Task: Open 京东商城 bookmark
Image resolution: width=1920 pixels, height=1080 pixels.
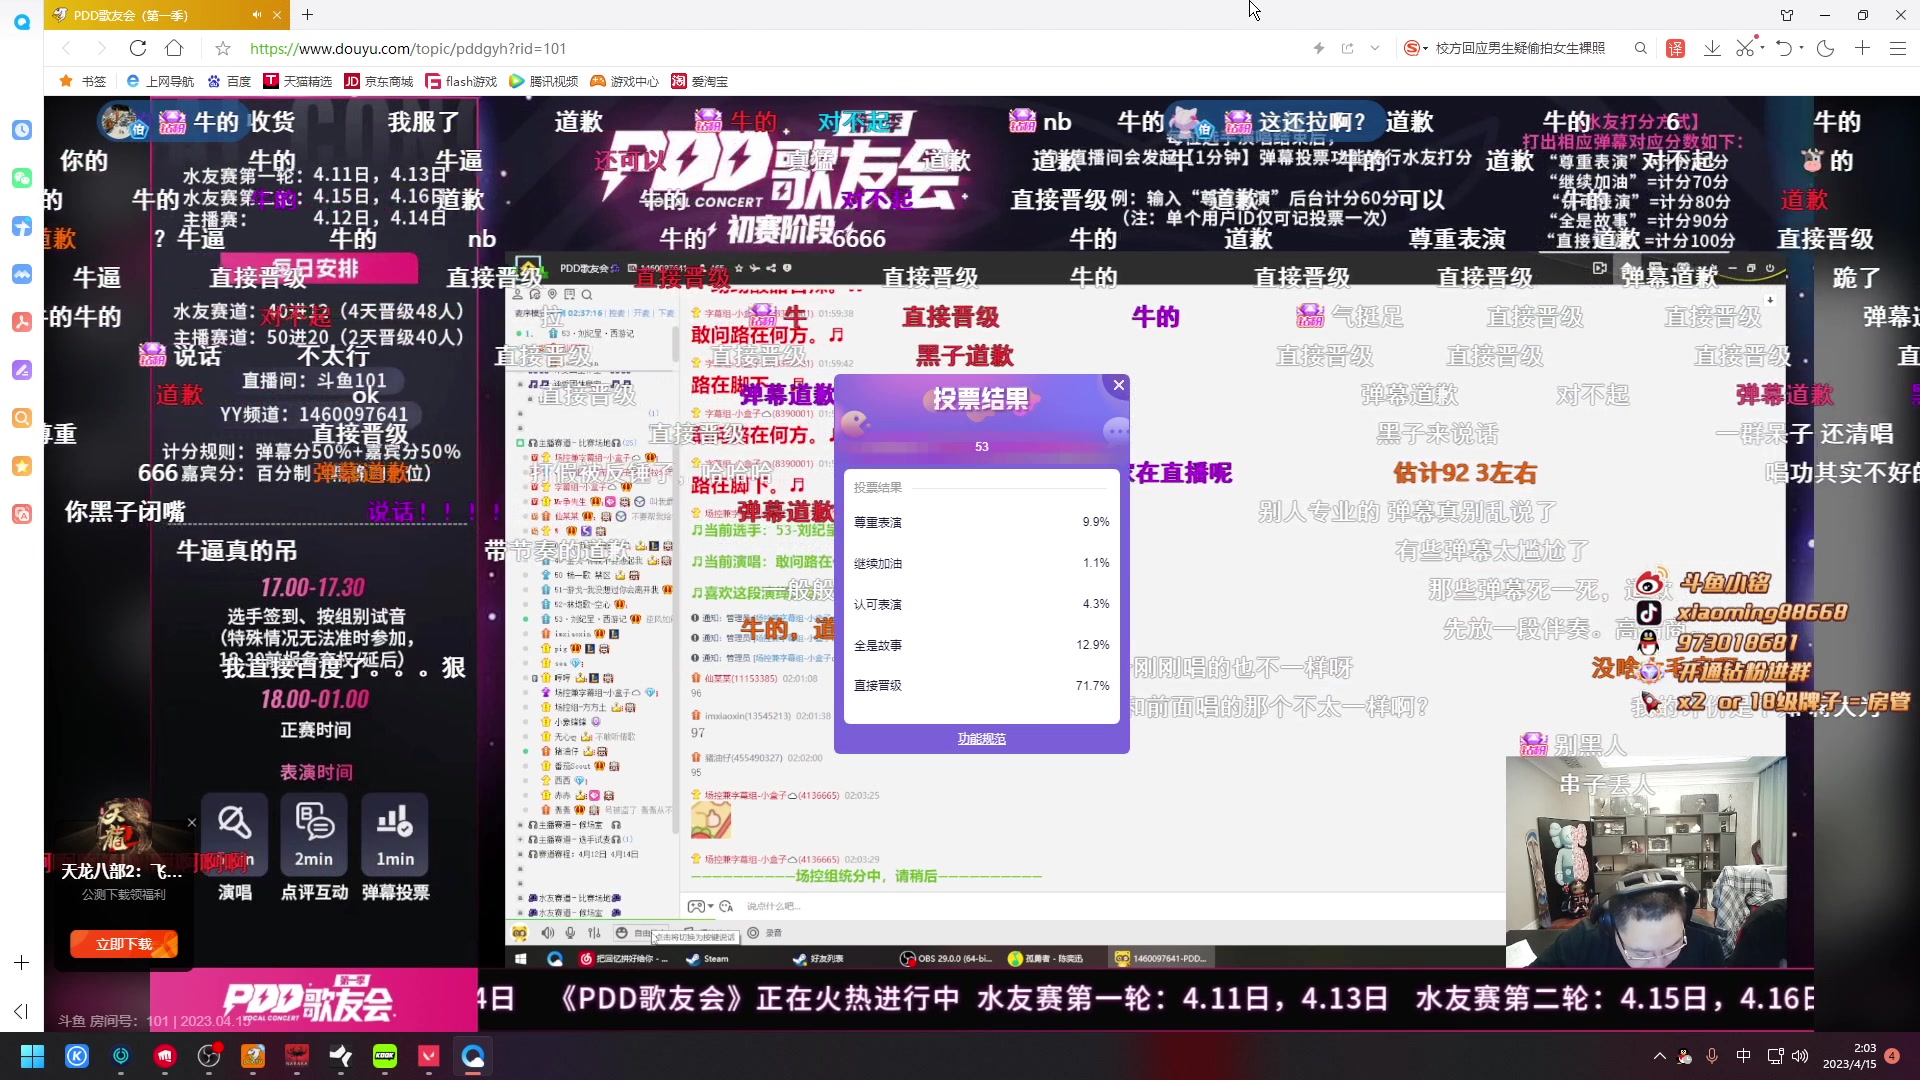Action: (x=379, y=81)
